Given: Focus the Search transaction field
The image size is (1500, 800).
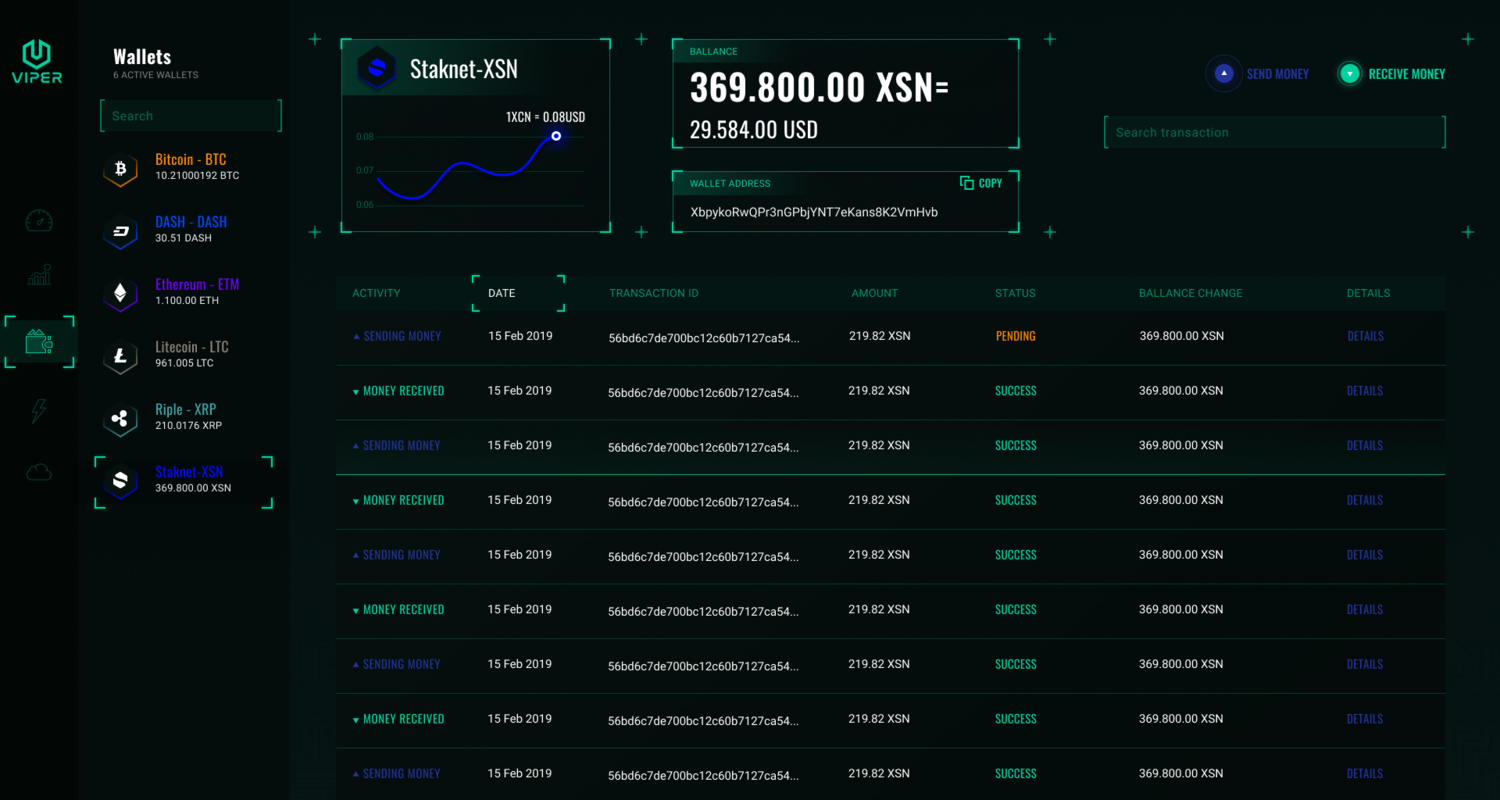Looking at the screenshot, I should pos(1275,132).
